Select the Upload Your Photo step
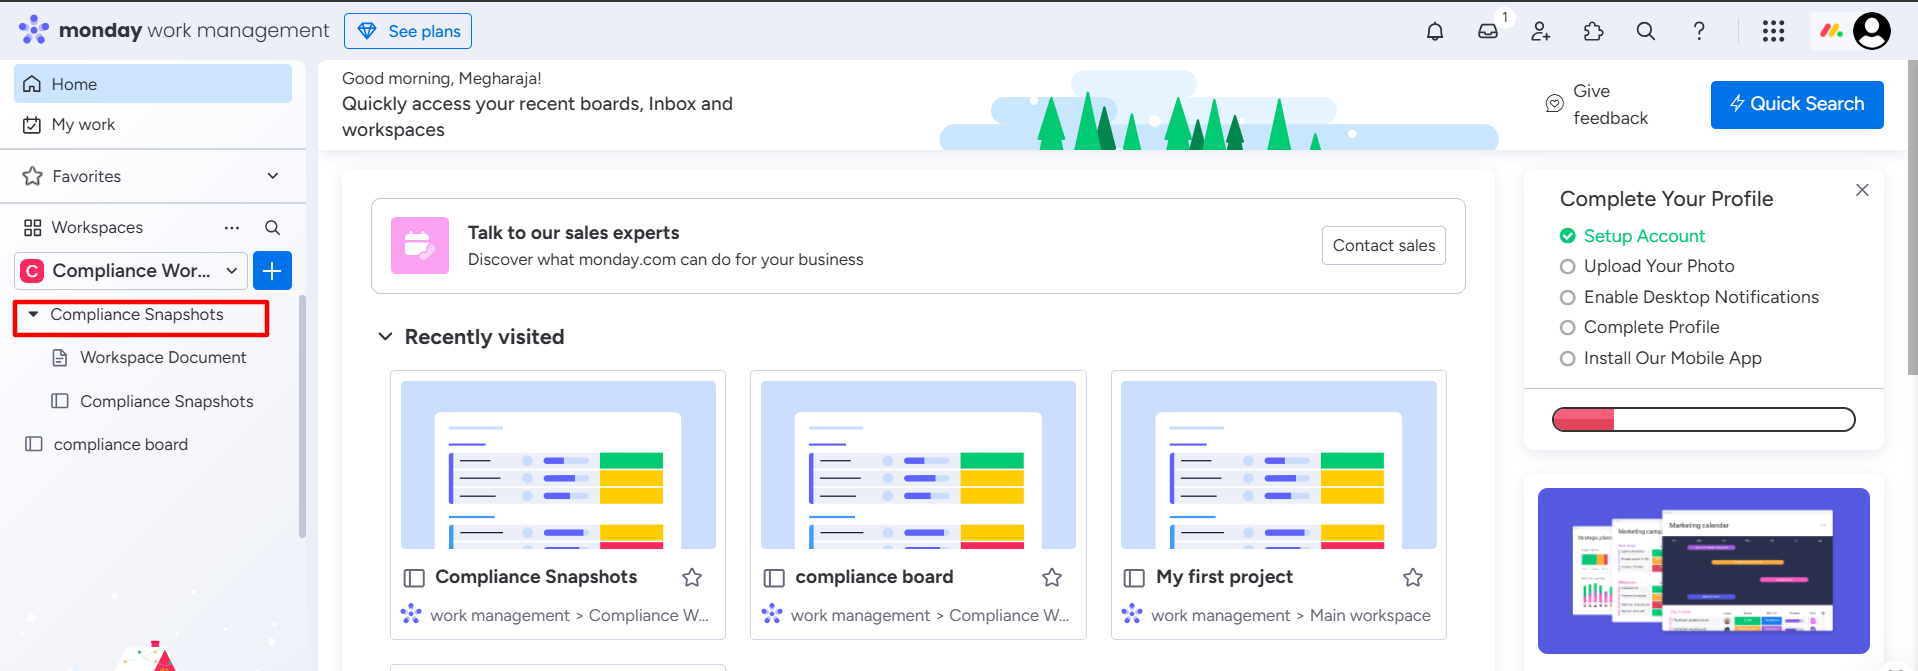Image resolution: width=1918 pixels, height=671 pixels. [x=1647, y=266]
